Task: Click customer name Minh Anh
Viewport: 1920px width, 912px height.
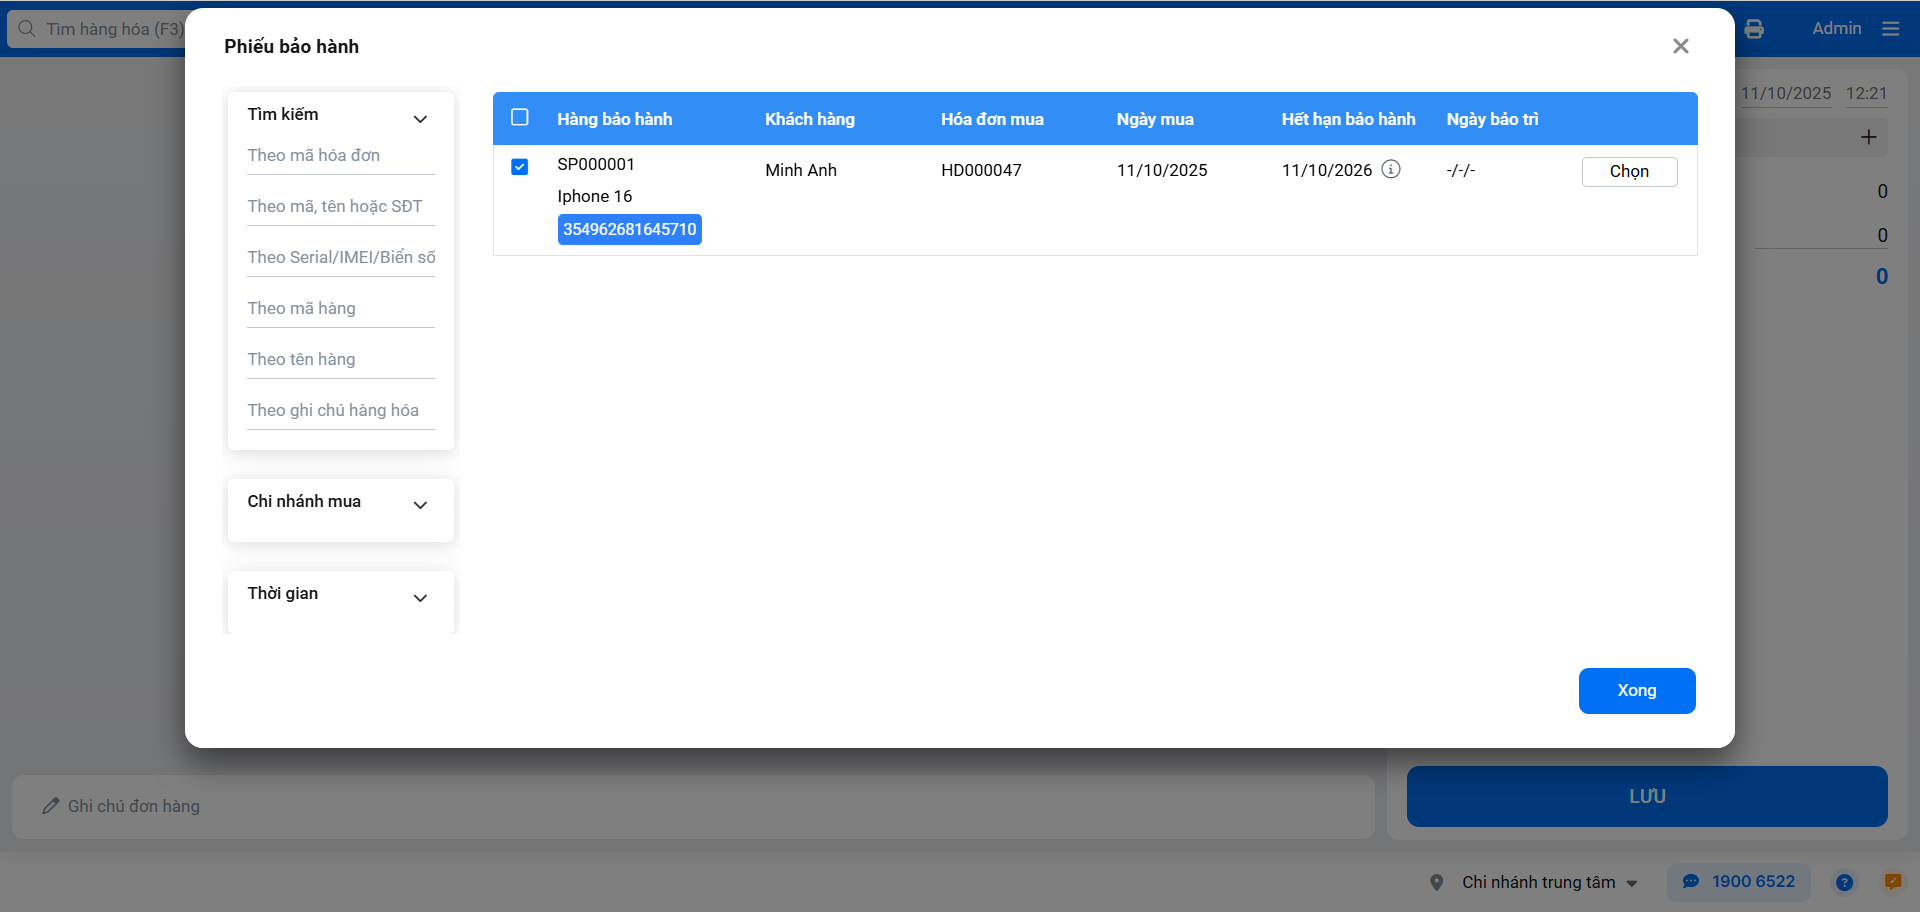Action: click(x=801, y=170)
